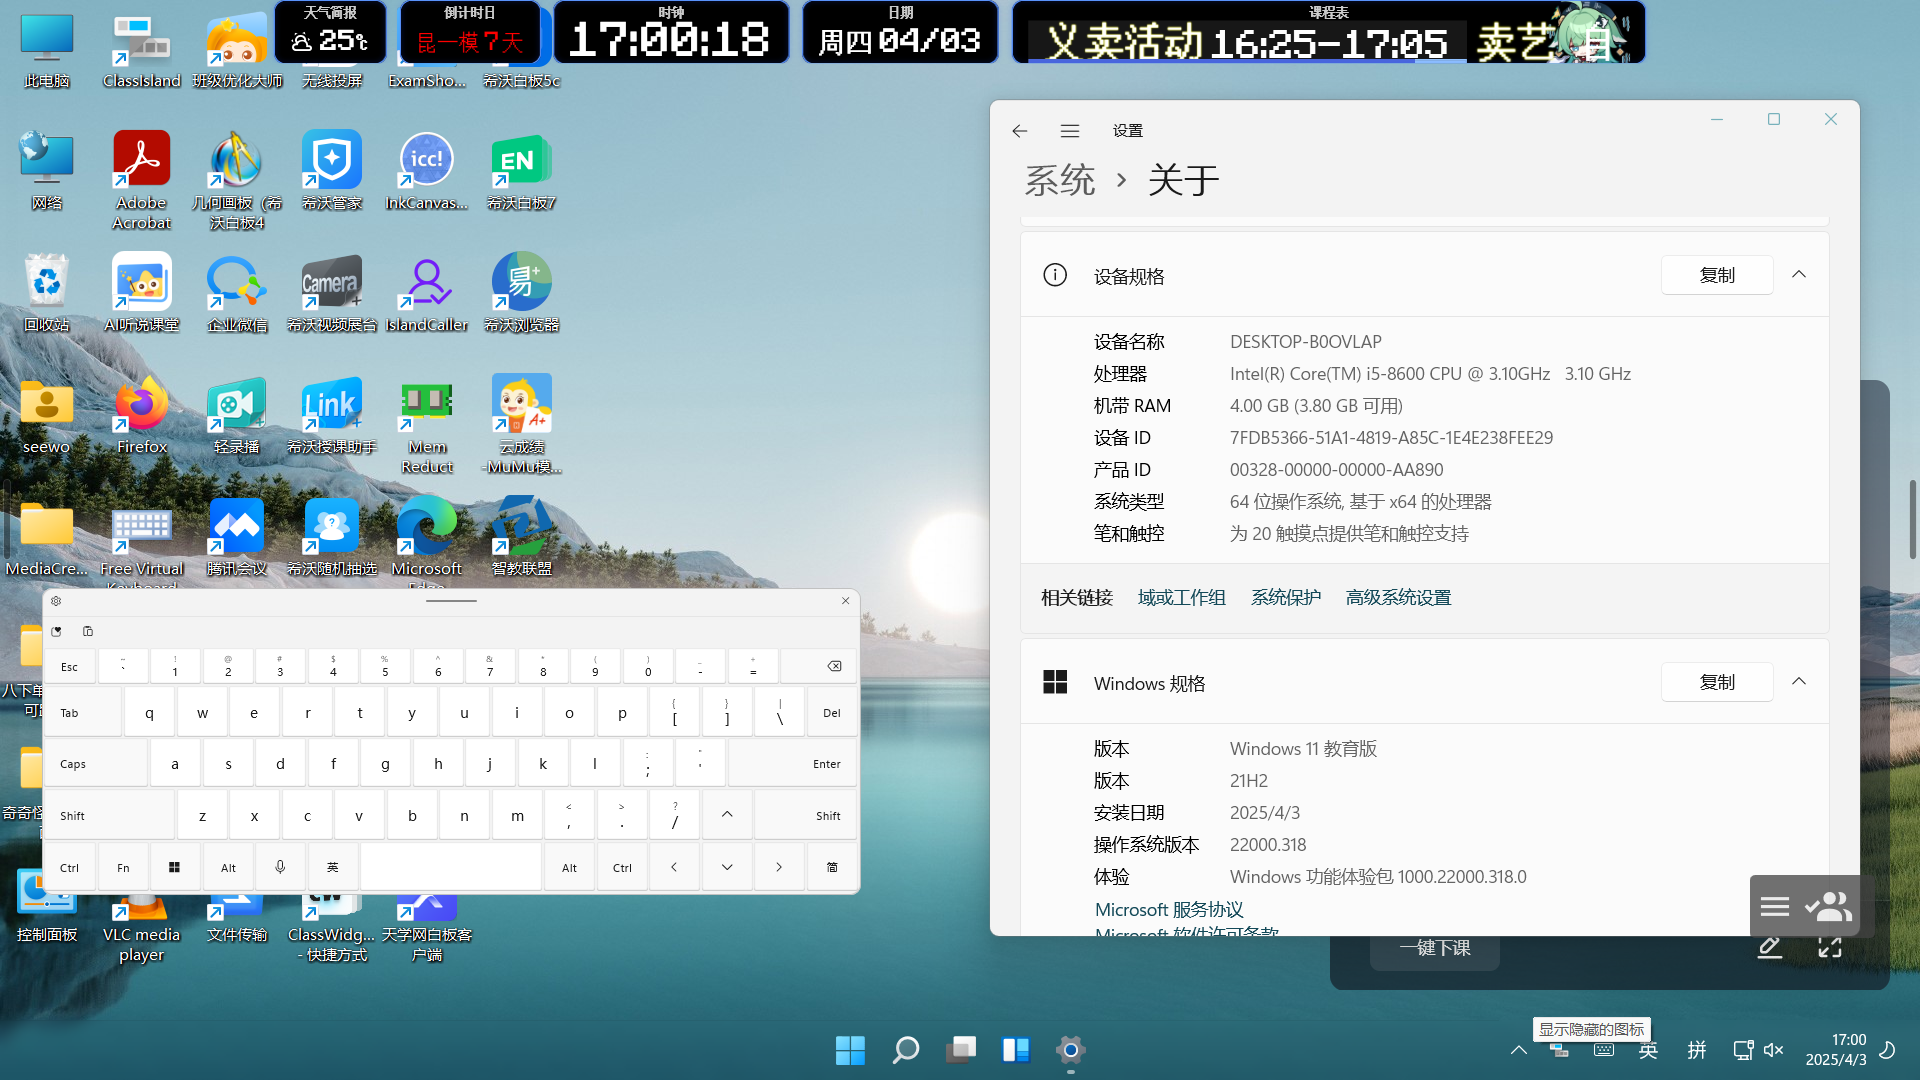Collapse the 设备规格 section chevron
The width and height of the screenshot is (1920, 1080).
1799,275
